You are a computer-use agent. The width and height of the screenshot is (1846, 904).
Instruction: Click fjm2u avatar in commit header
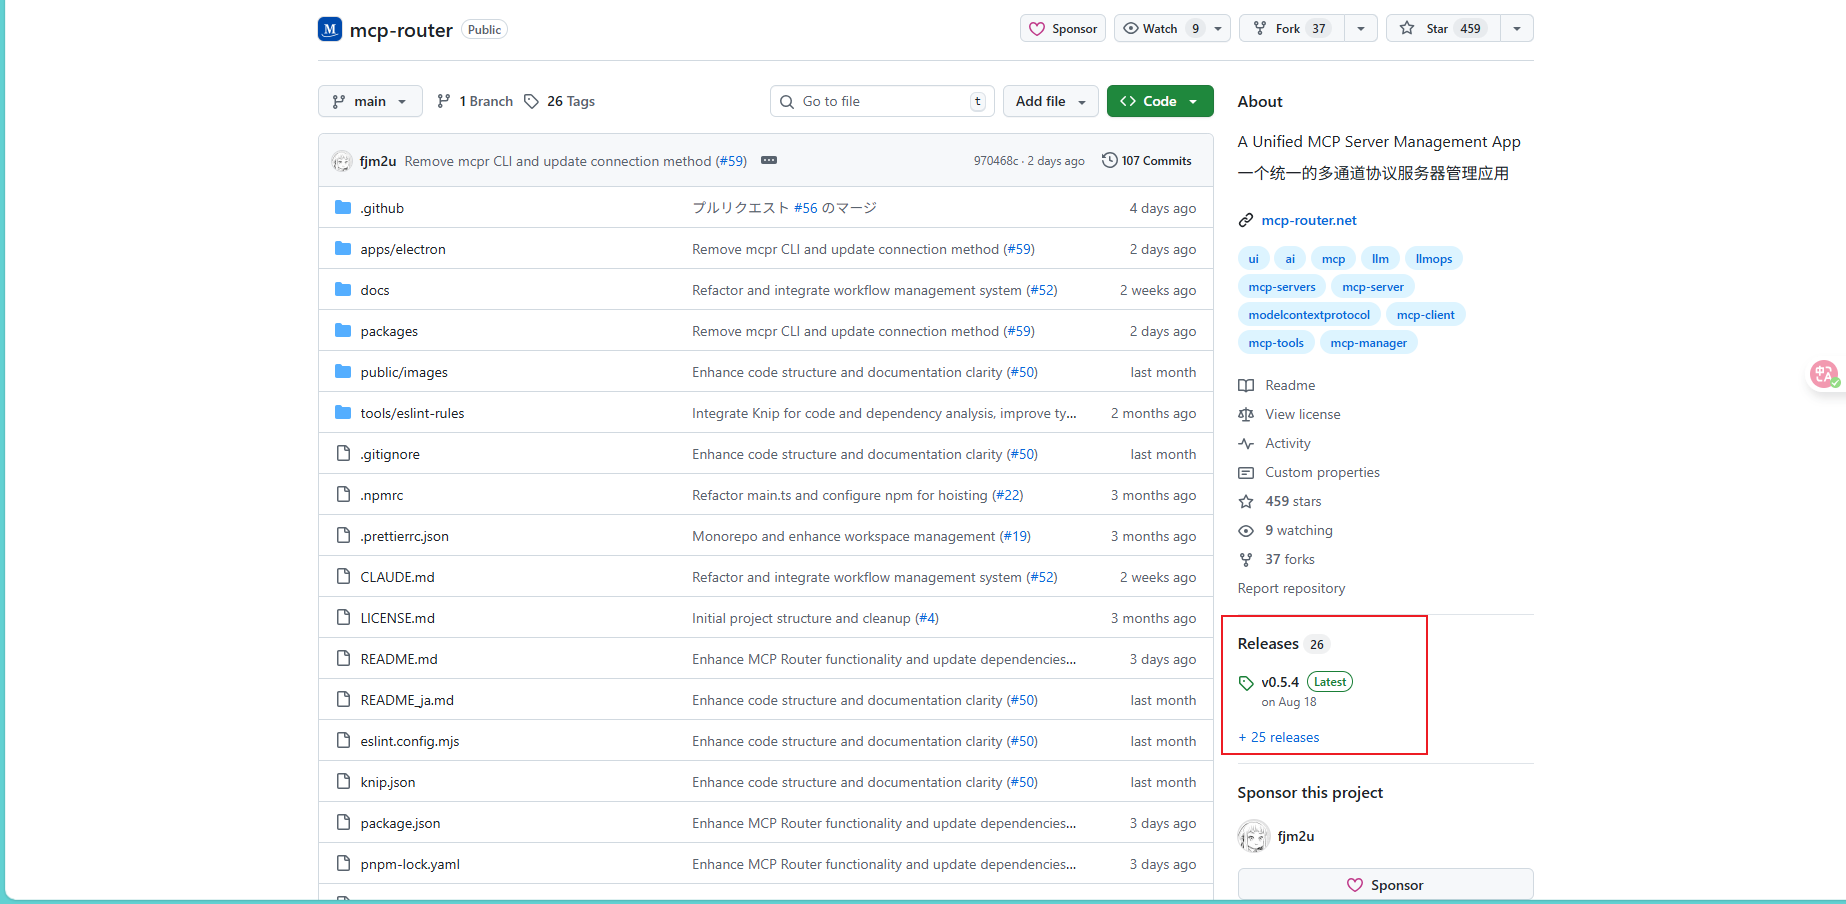pos(342,161)
